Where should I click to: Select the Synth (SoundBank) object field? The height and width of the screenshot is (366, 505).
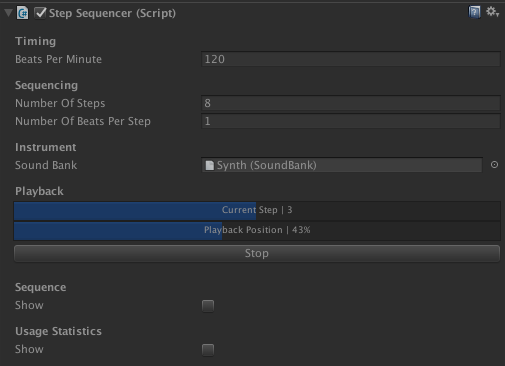click(342, 165)
